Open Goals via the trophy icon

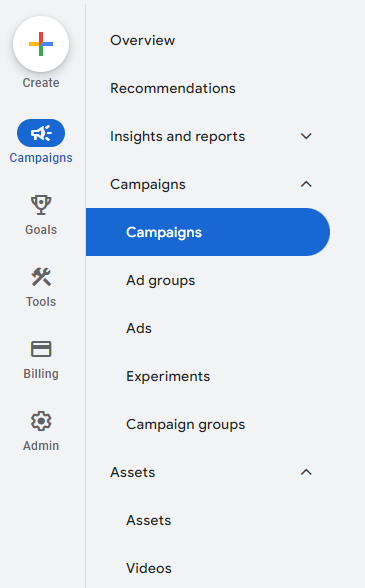click(41, 205)
